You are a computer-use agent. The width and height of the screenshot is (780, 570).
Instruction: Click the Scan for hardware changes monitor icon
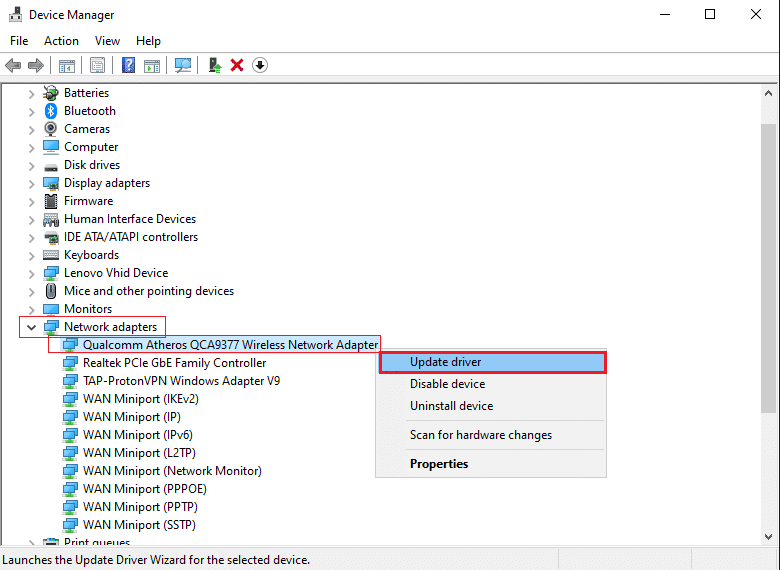tap(183, 65)
